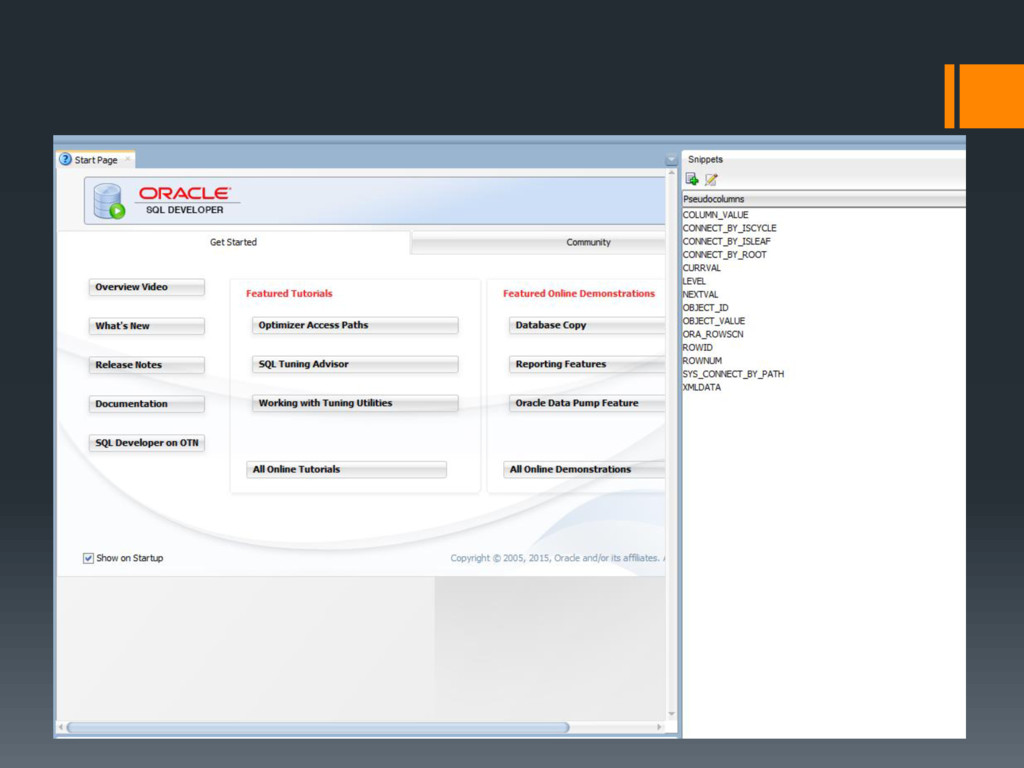Select the ROWNUM snippet

[702, 360]
